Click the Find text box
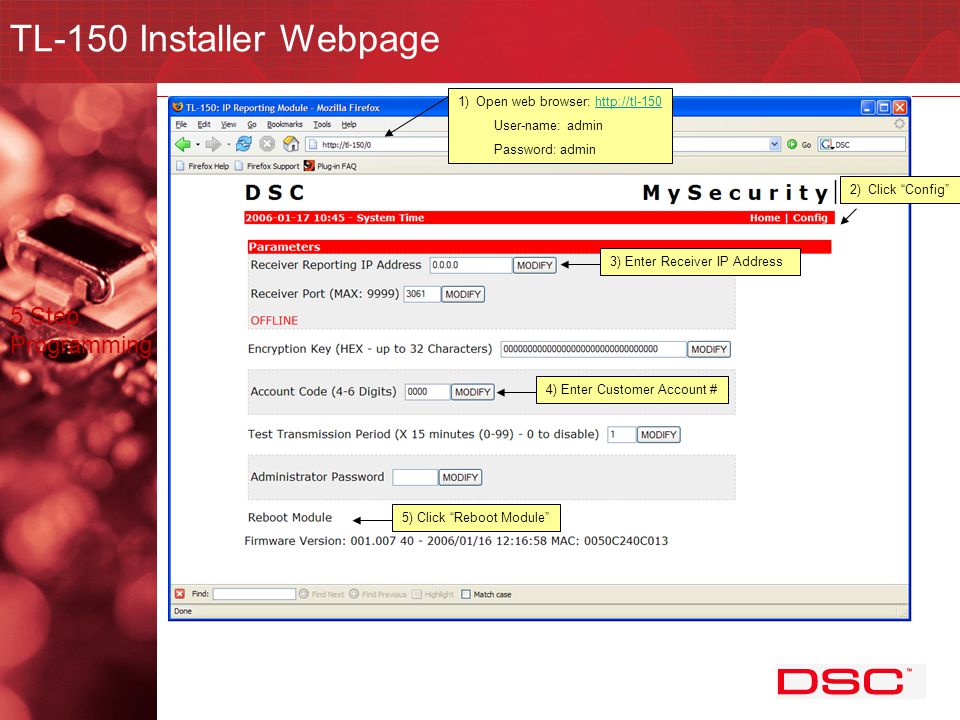The height and width of the screenshot is (720, 960). (254, 594)
